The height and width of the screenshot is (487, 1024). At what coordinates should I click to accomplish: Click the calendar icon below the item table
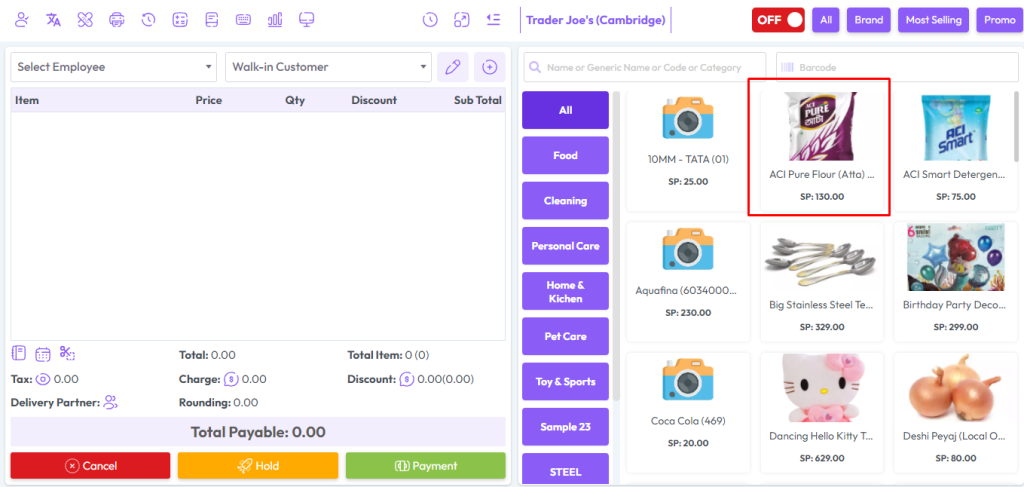click(x=43, y=354)
